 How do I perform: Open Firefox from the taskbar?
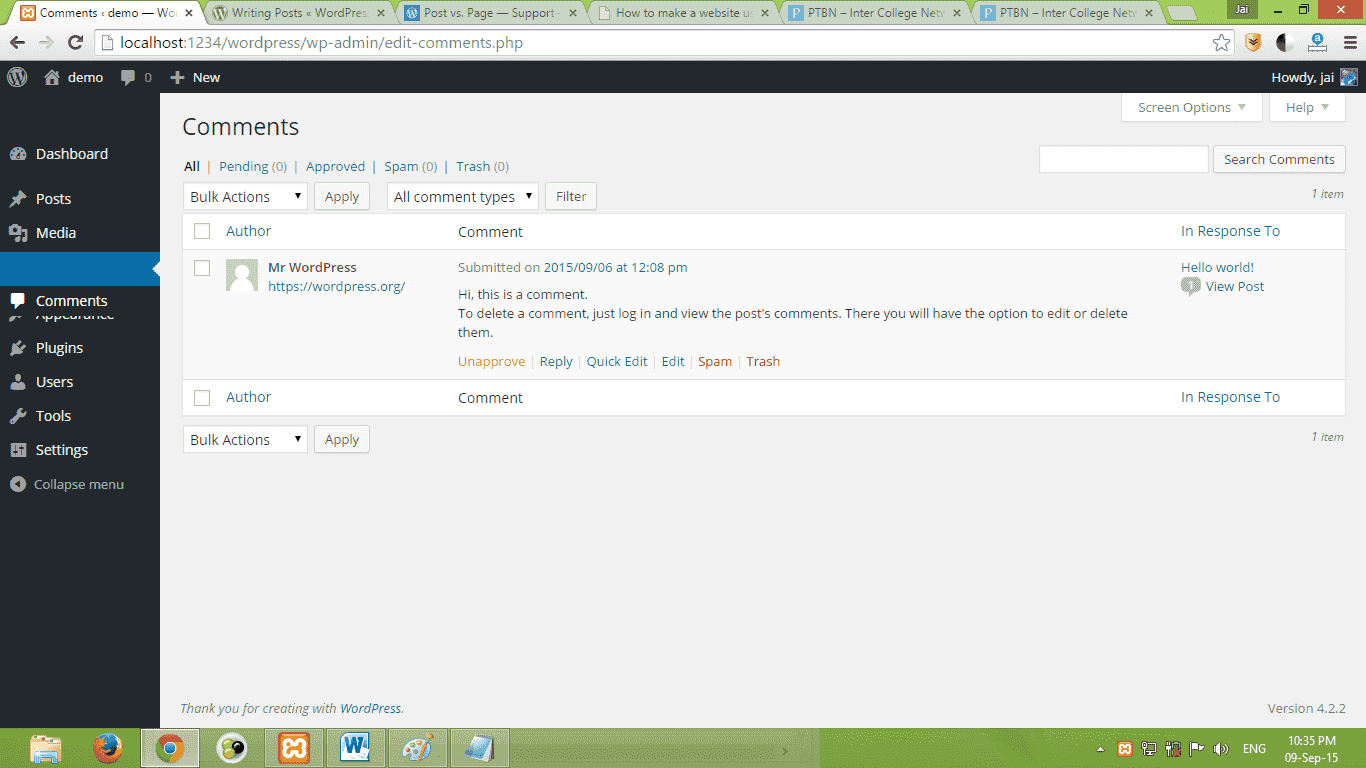tap(108, 748)
